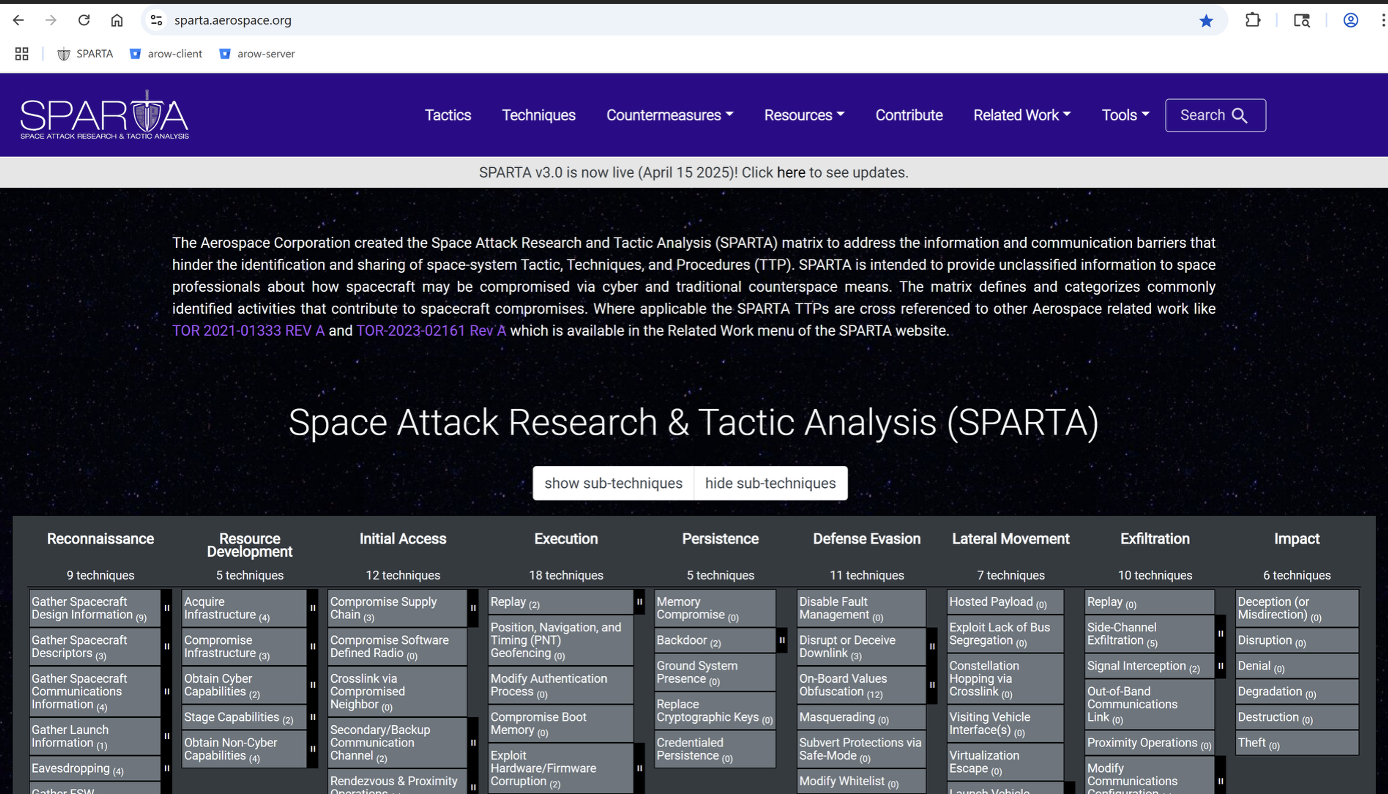Image resolution: width=1388 pixels, height=794 pixels.
Task: Open TOR 2021-01333 REV A link
Action: (248, 330)
